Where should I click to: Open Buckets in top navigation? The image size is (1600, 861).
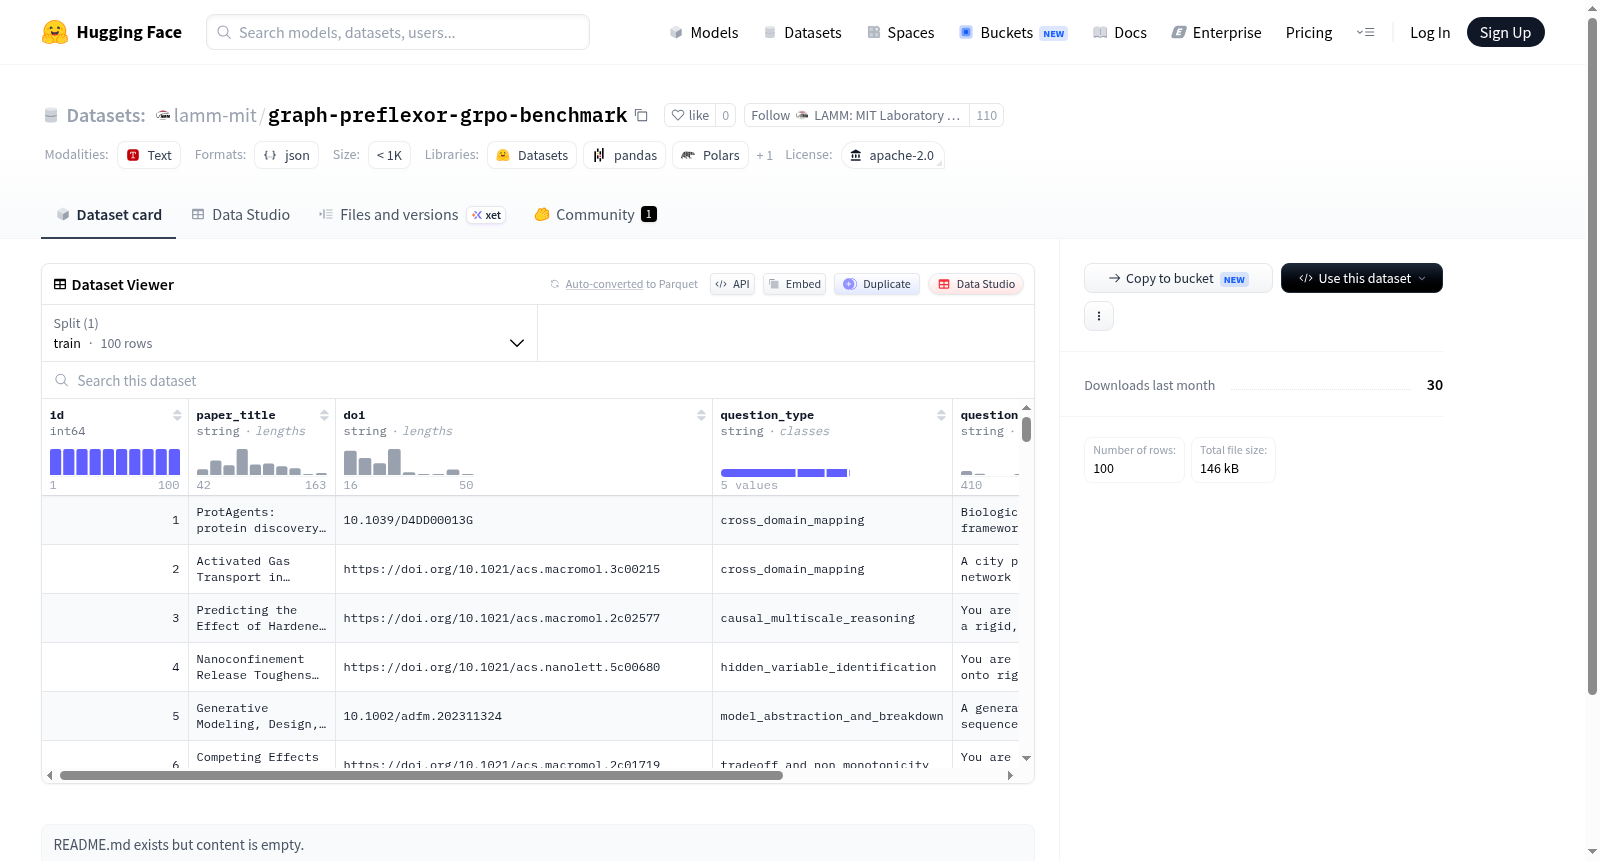coord(1013,32)
